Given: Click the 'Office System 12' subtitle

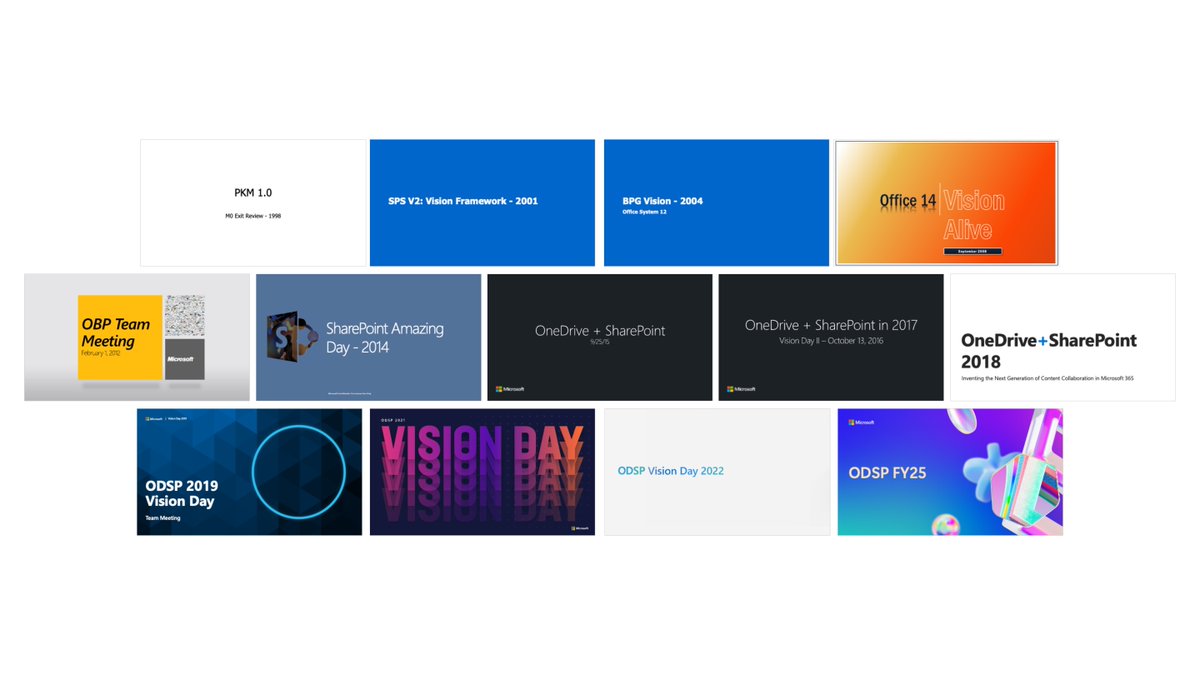Looking at the screenshot, I should 643,212.
